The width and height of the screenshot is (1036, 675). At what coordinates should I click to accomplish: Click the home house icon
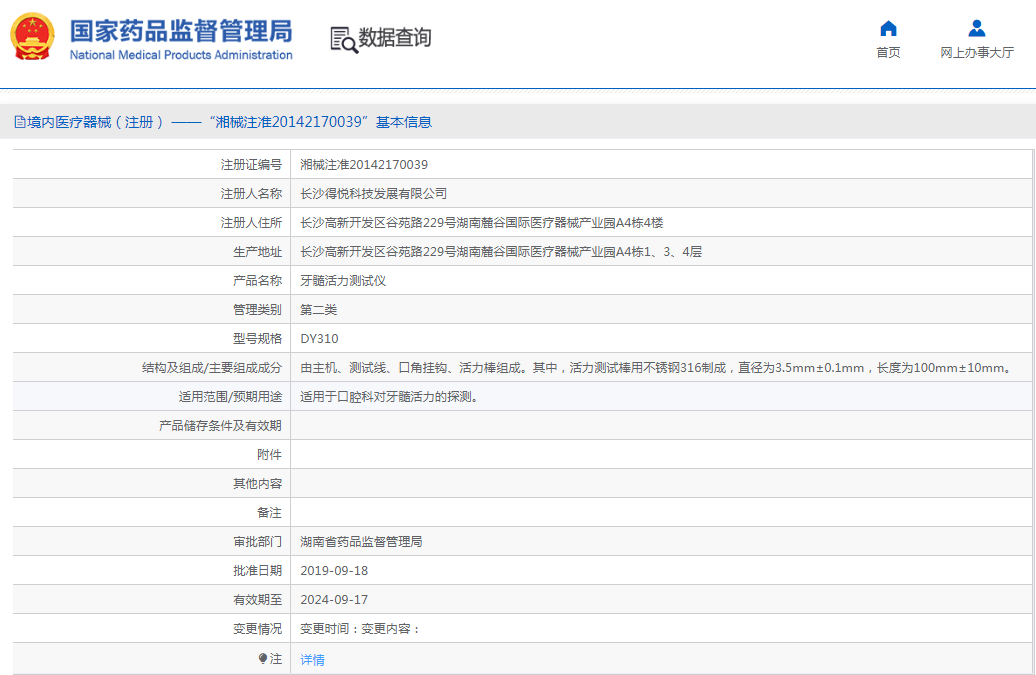tap(888, 28)
